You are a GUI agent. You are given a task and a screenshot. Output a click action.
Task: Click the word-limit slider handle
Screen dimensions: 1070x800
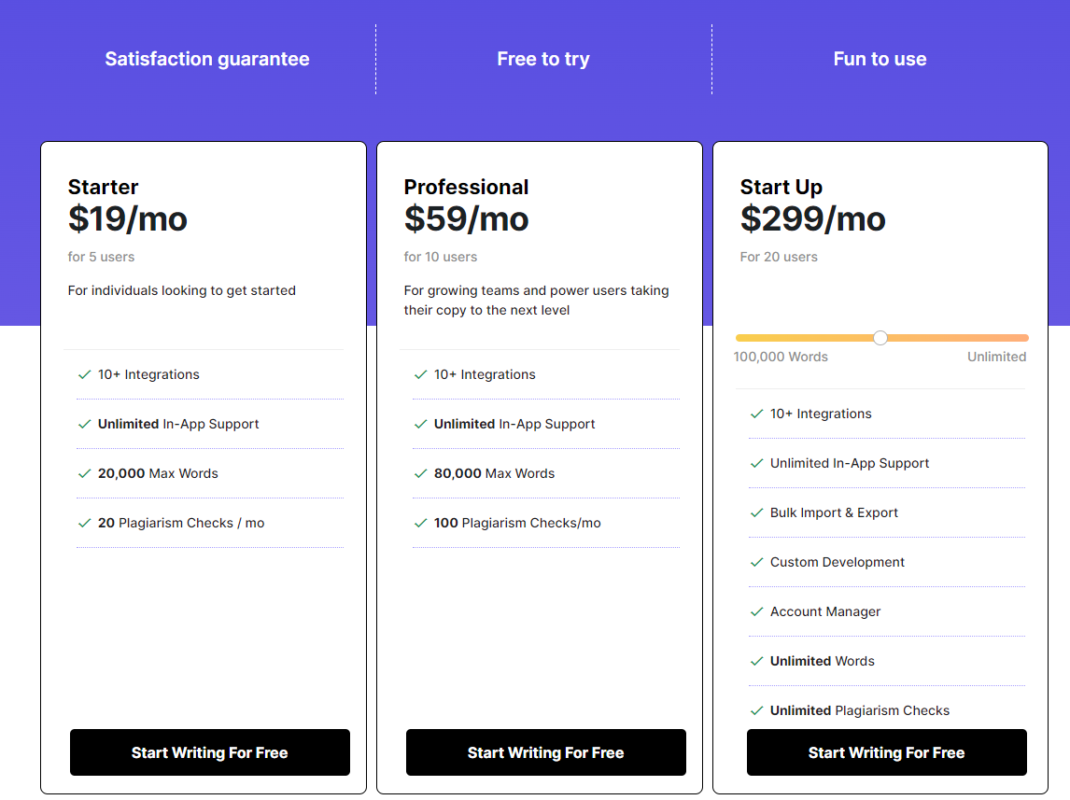point(880,338)
